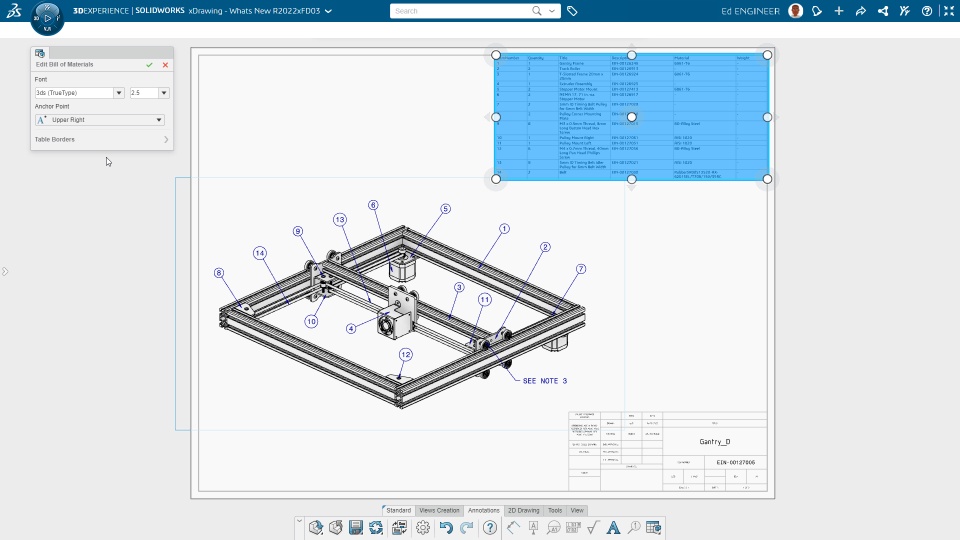Click the share arrow icon

click(861, 11)
